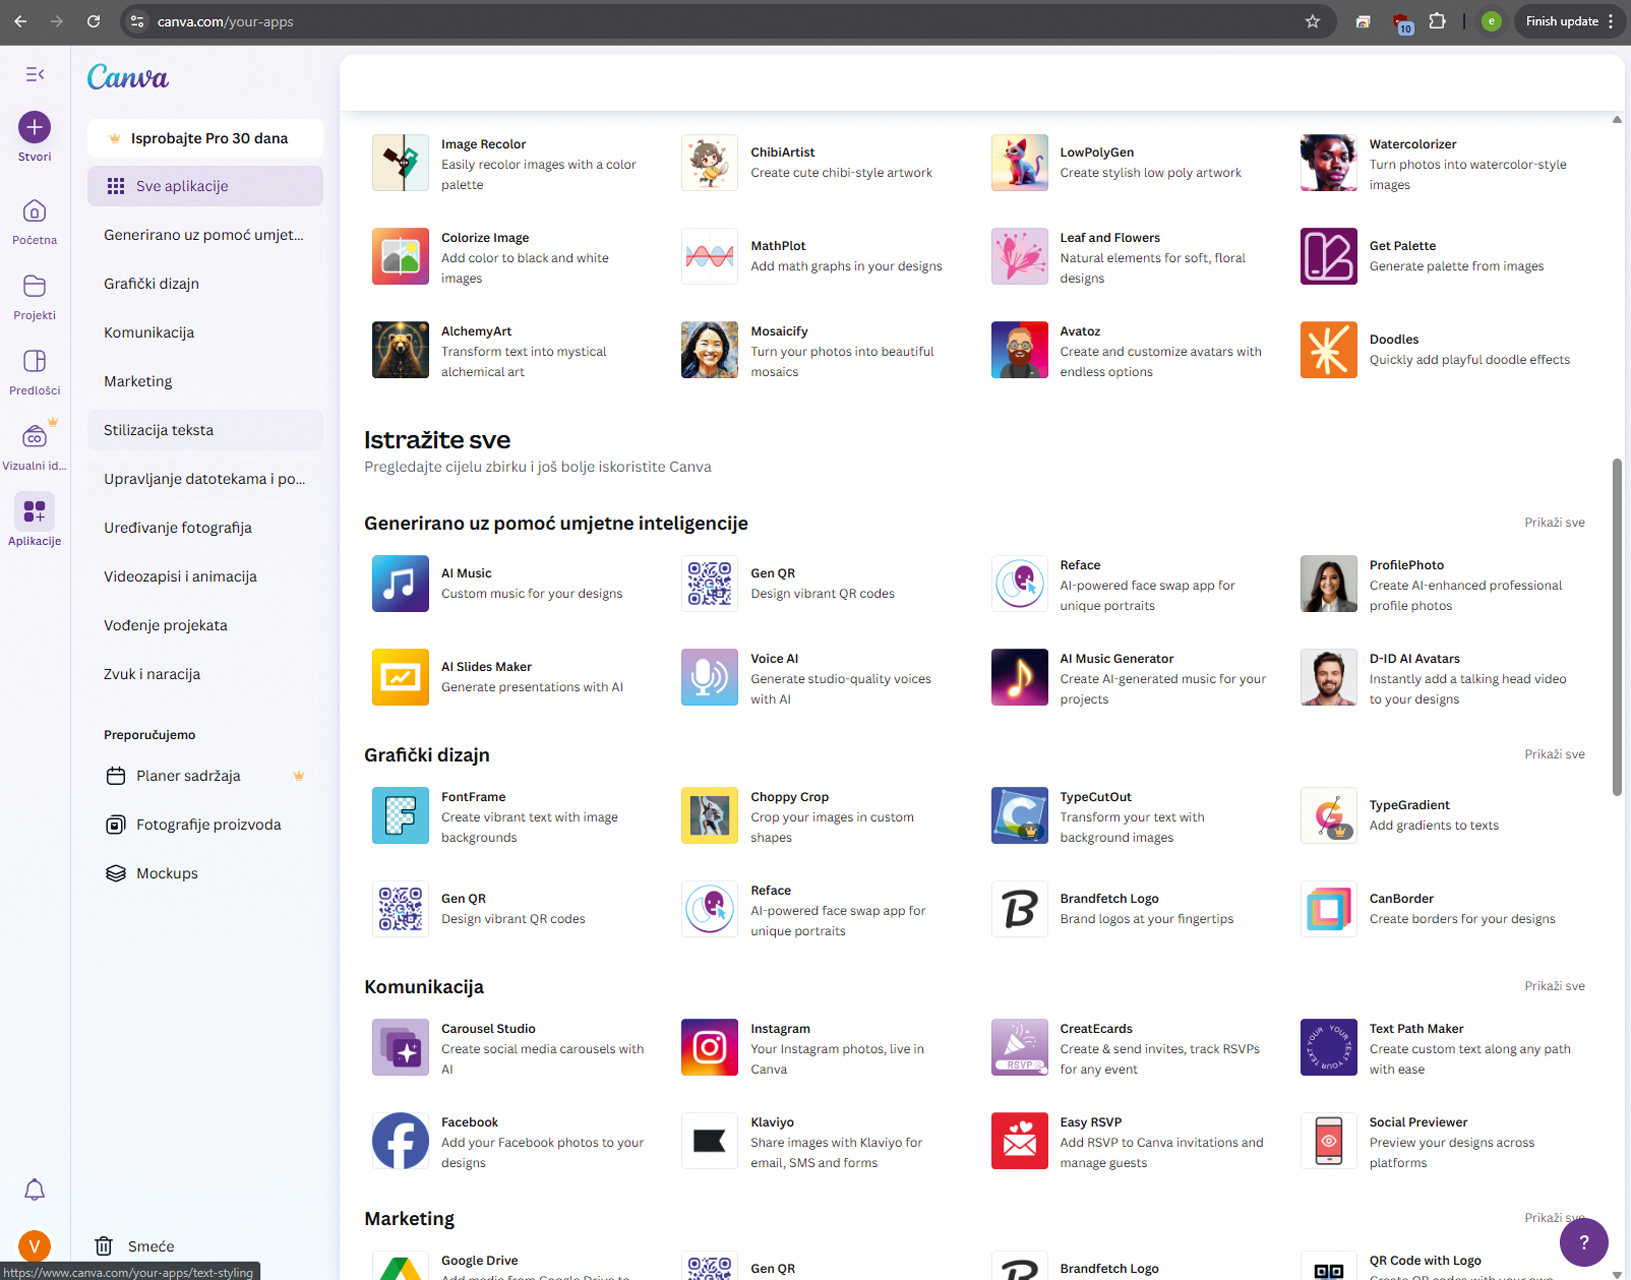This screenshot has height=1280, width=1631.
Task: Collapse the sidebar menu icon
Action: click(x=35, y=74)
